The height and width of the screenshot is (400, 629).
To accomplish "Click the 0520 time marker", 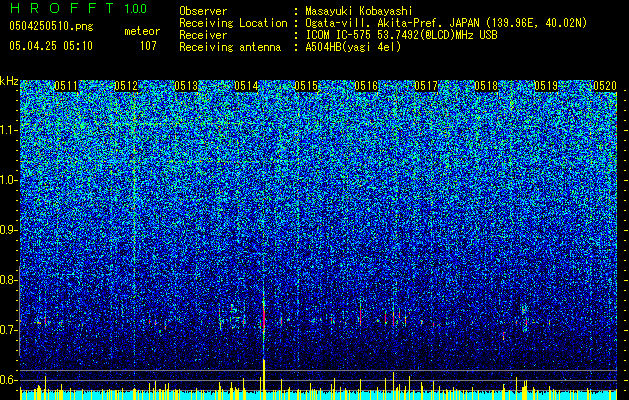I will pyautogui.click(x=605, y=86).
